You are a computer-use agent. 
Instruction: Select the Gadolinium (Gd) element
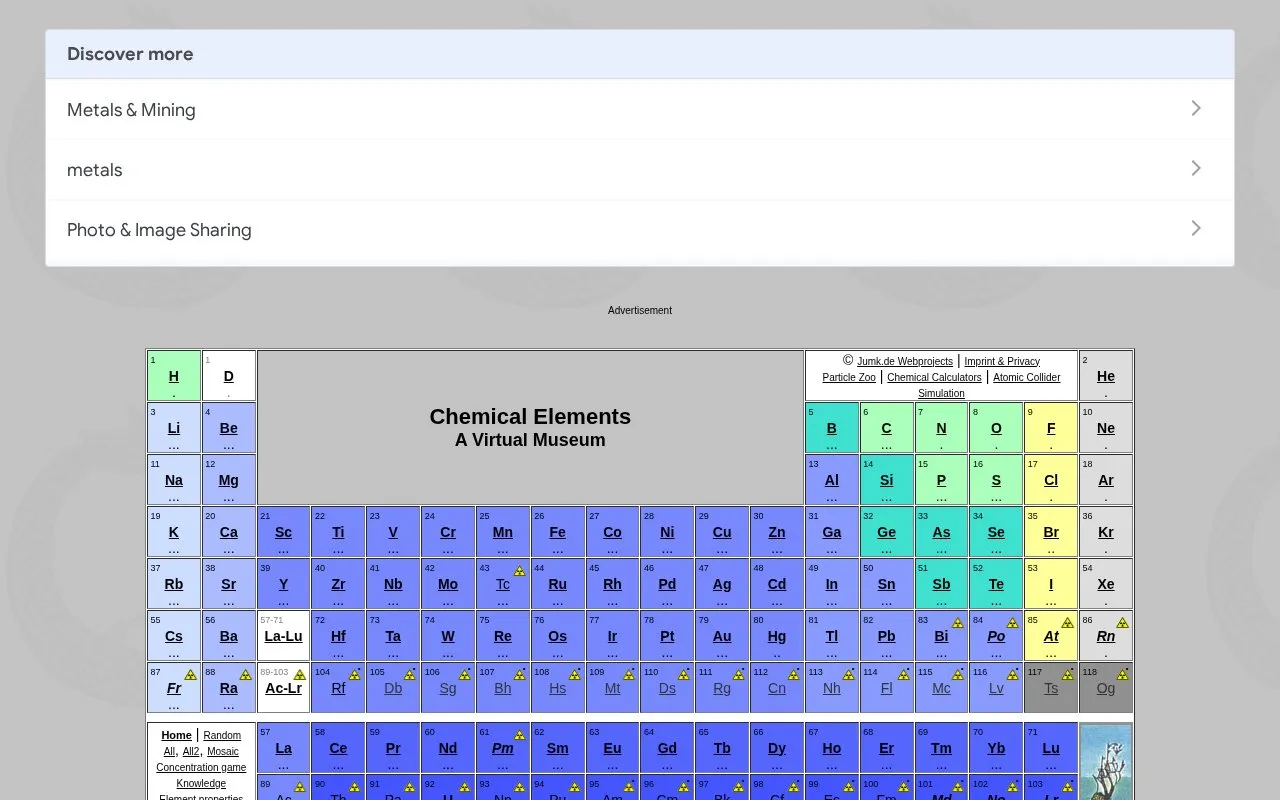(667, 748)
